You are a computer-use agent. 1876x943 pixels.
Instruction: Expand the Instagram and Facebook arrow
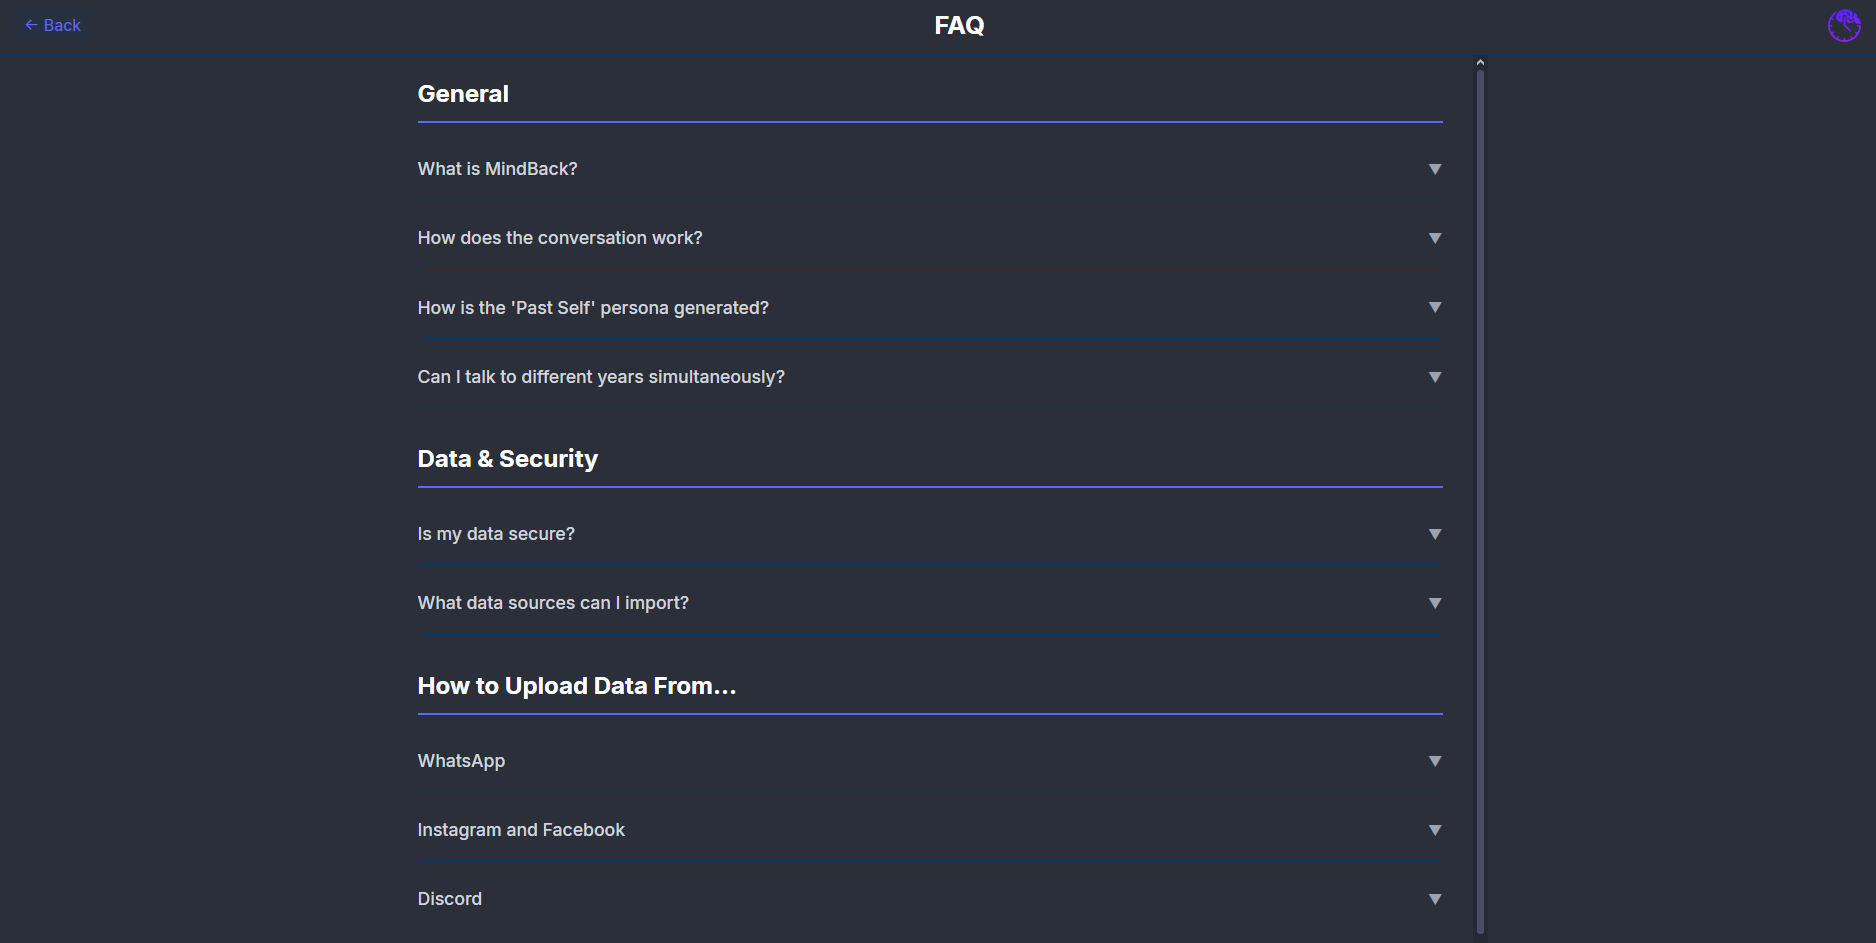[x=1435, y=830]
